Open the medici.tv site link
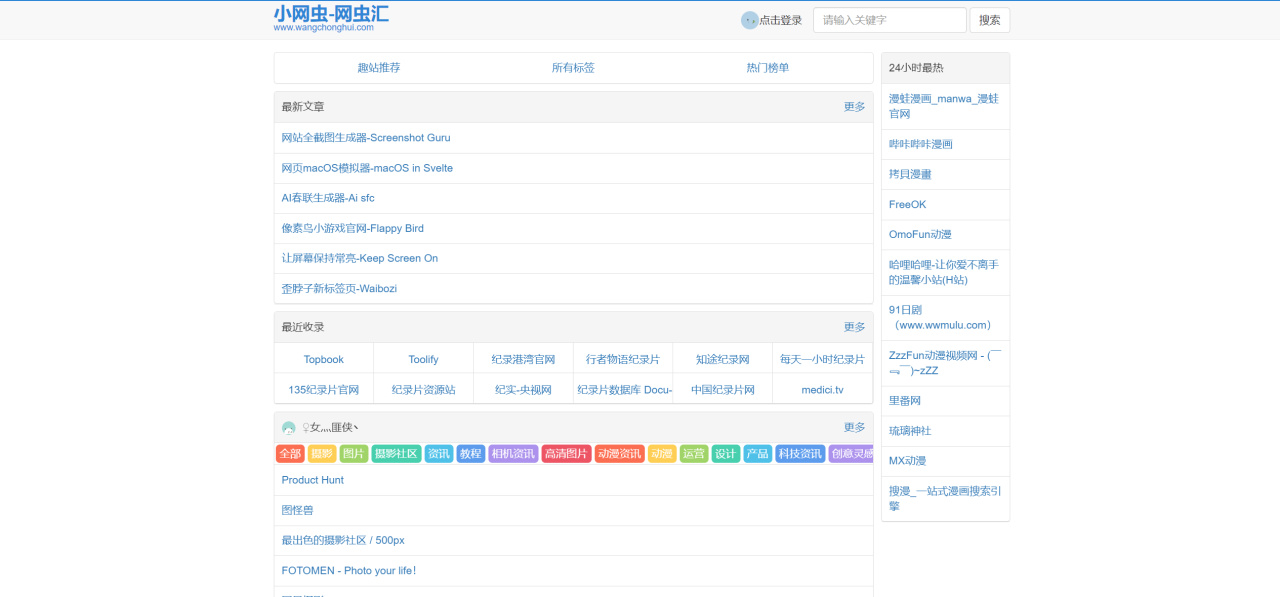This screenshot has width=1280, height=597. coord(823,389)
